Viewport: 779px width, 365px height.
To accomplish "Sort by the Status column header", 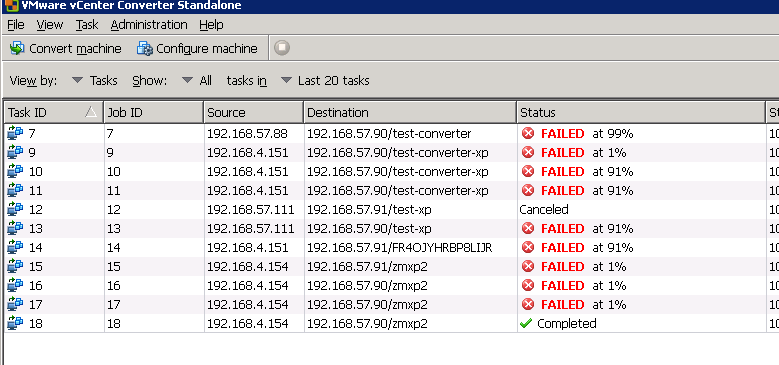I will pos(641,112).
